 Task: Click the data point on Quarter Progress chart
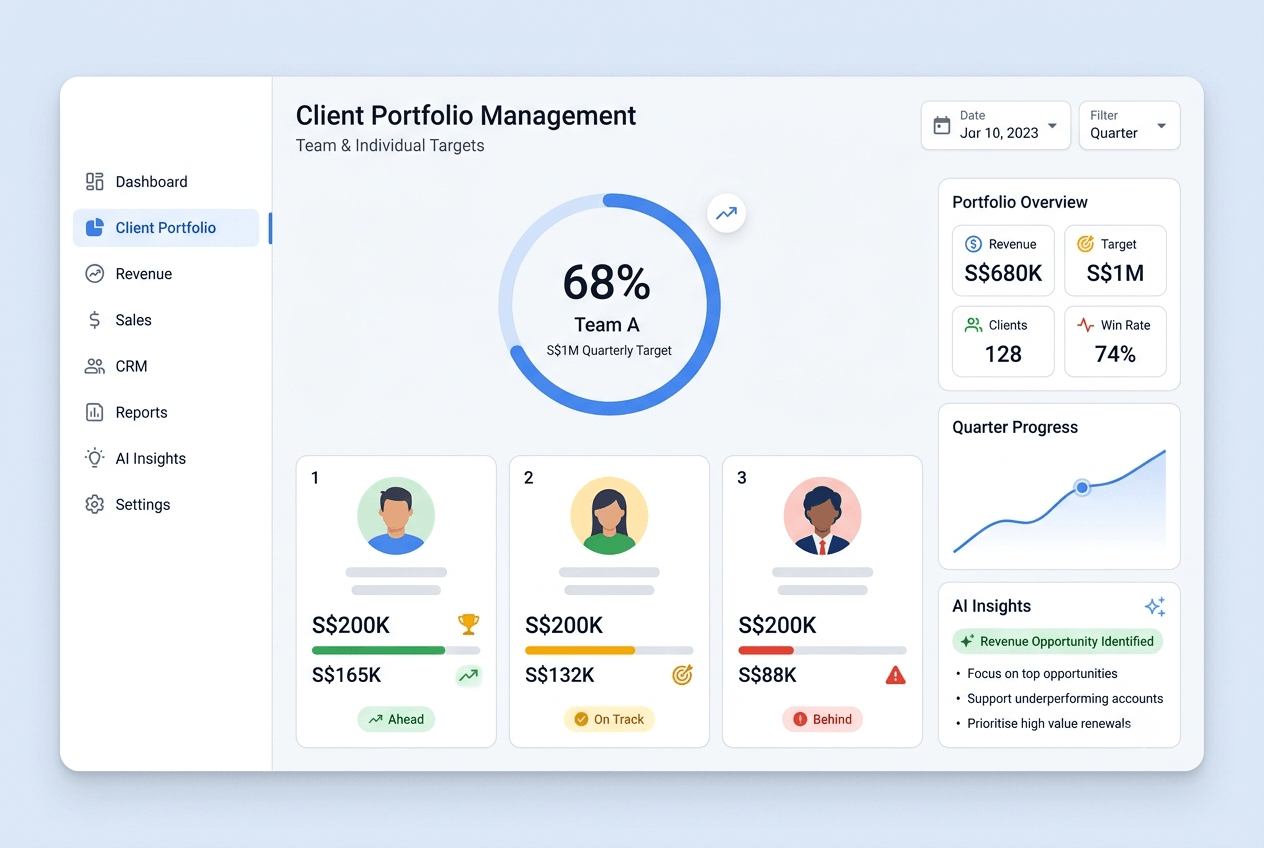pos(1082,488)
